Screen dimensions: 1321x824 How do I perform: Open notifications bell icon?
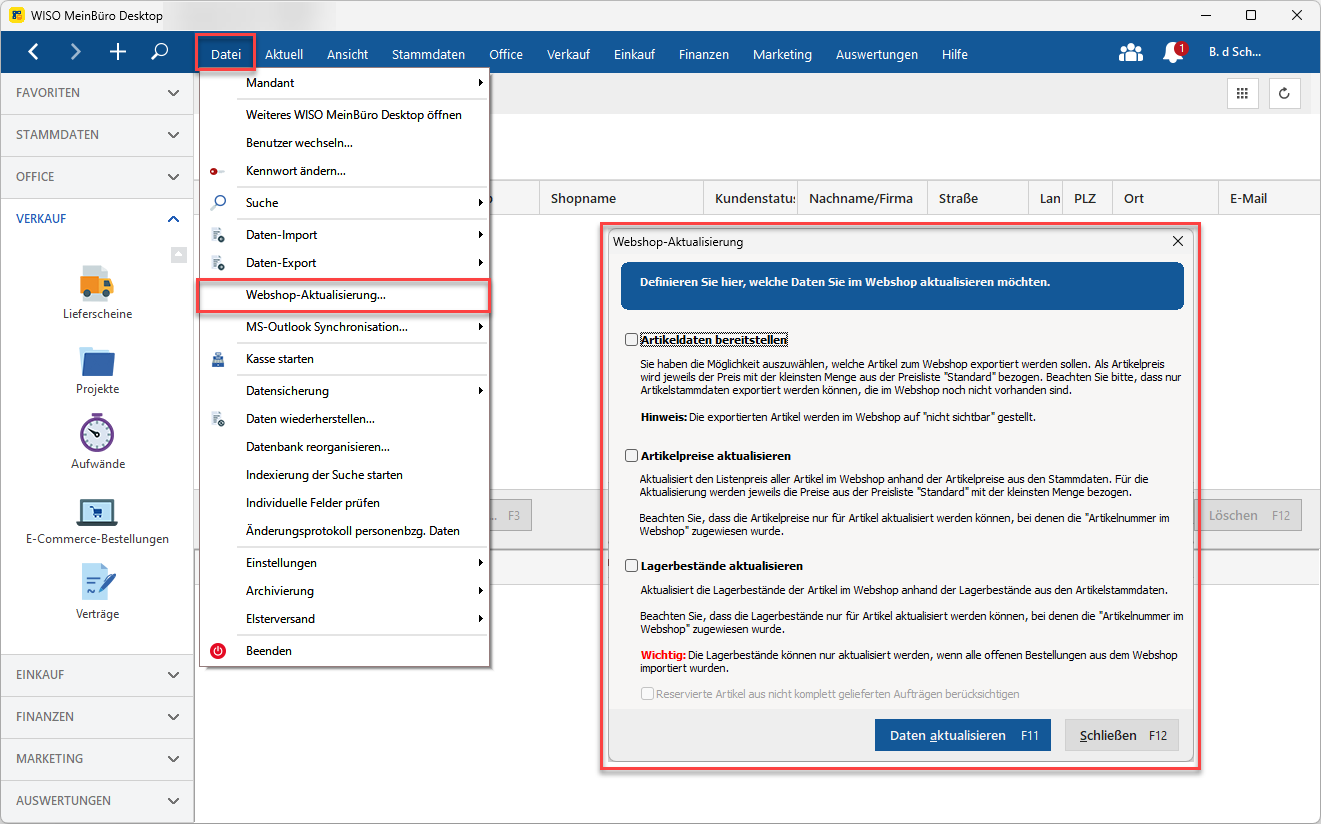point(1173,53)
